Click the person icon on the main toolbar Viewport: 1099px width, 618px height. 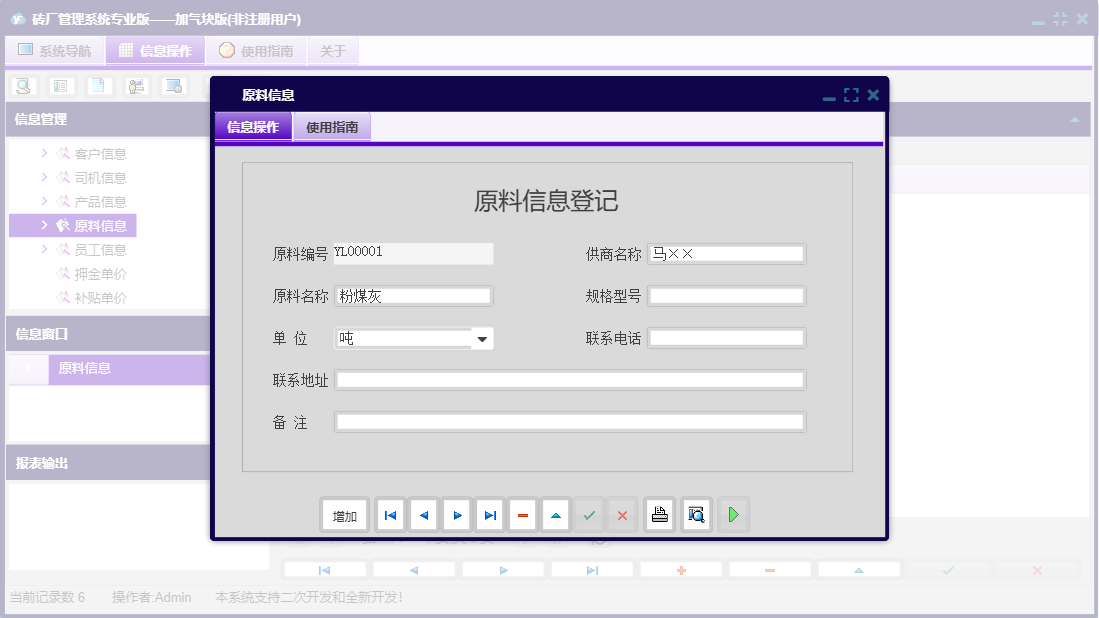coord(135,86)
